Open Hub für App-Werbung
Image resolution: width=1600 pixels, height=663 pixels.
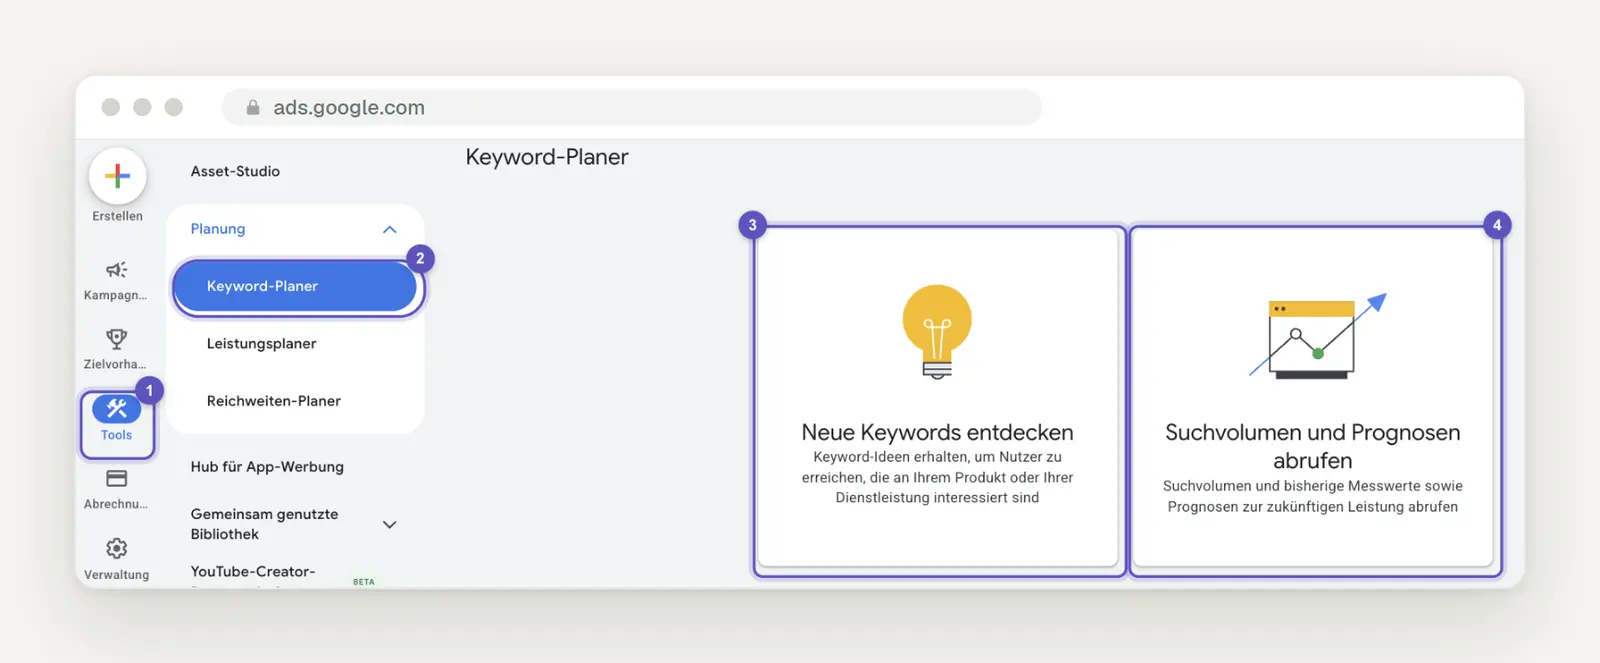point(267,467)
